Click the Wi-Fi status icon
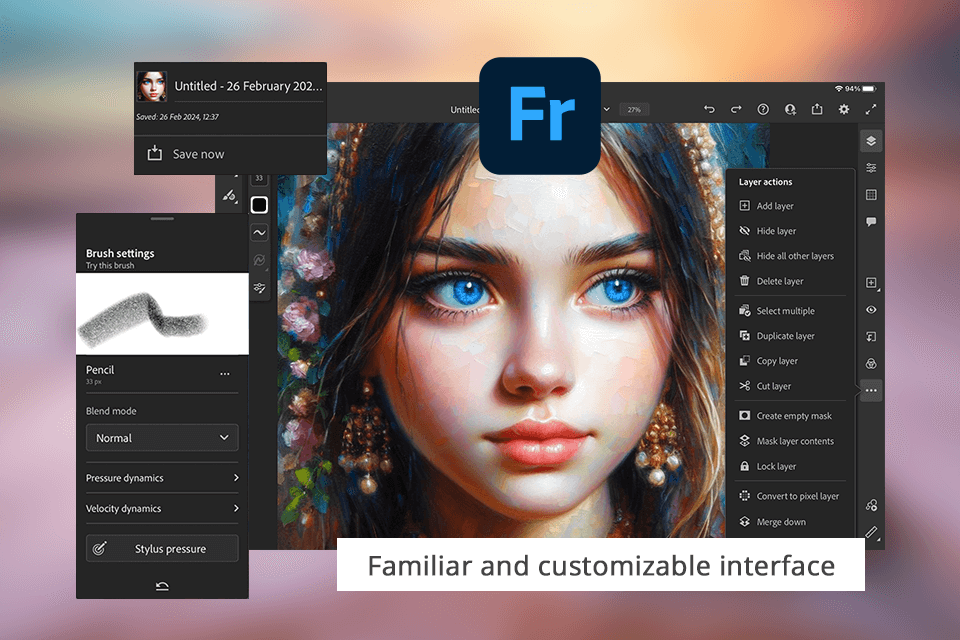Screen dimensions: 960x640 pos(839,89)
